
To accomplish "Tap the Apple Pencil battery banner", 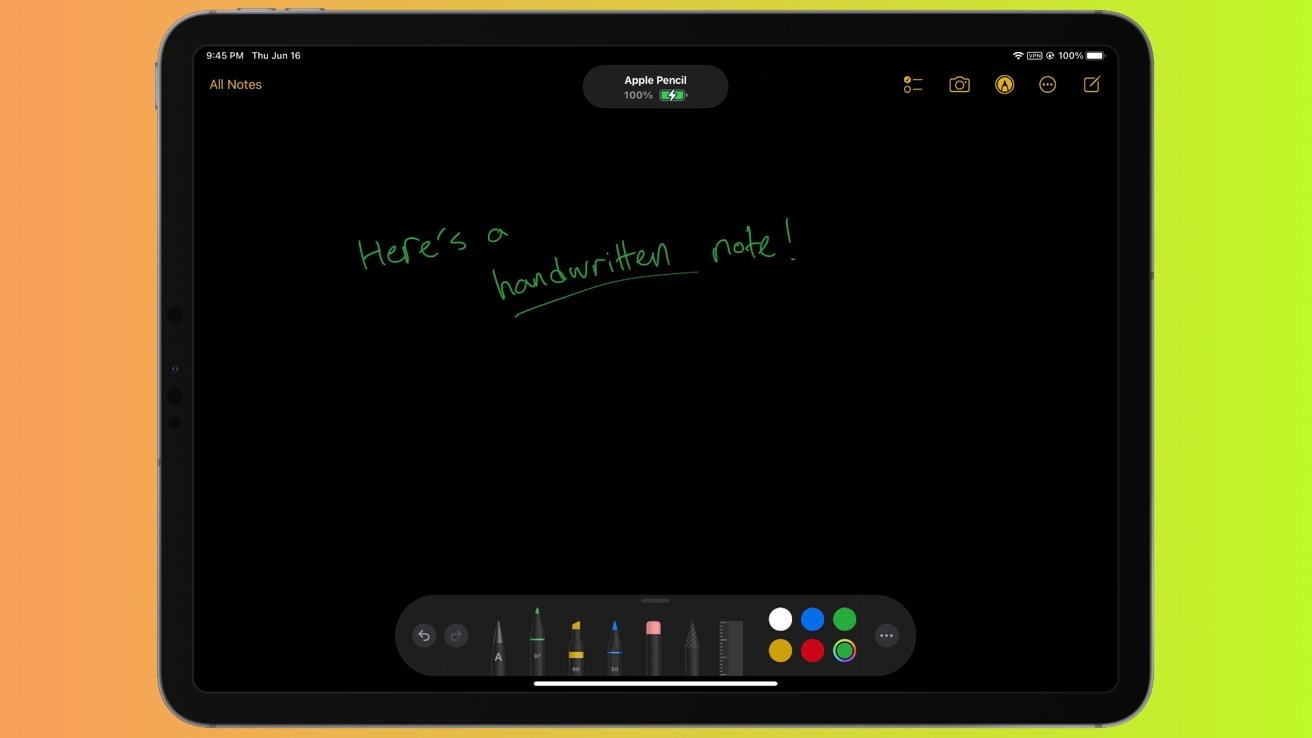I will pyautogui.click(x=655, y=87).
